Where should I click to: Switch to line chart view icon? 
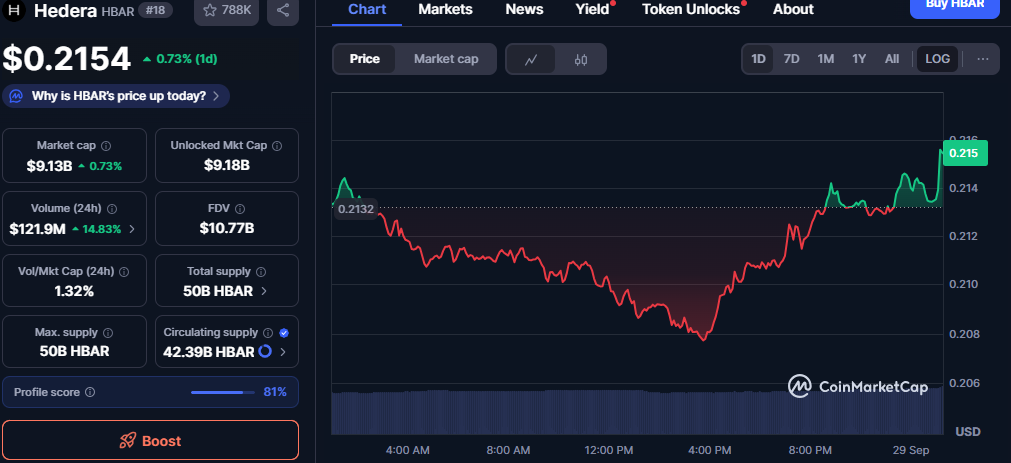tap(531, 59)
